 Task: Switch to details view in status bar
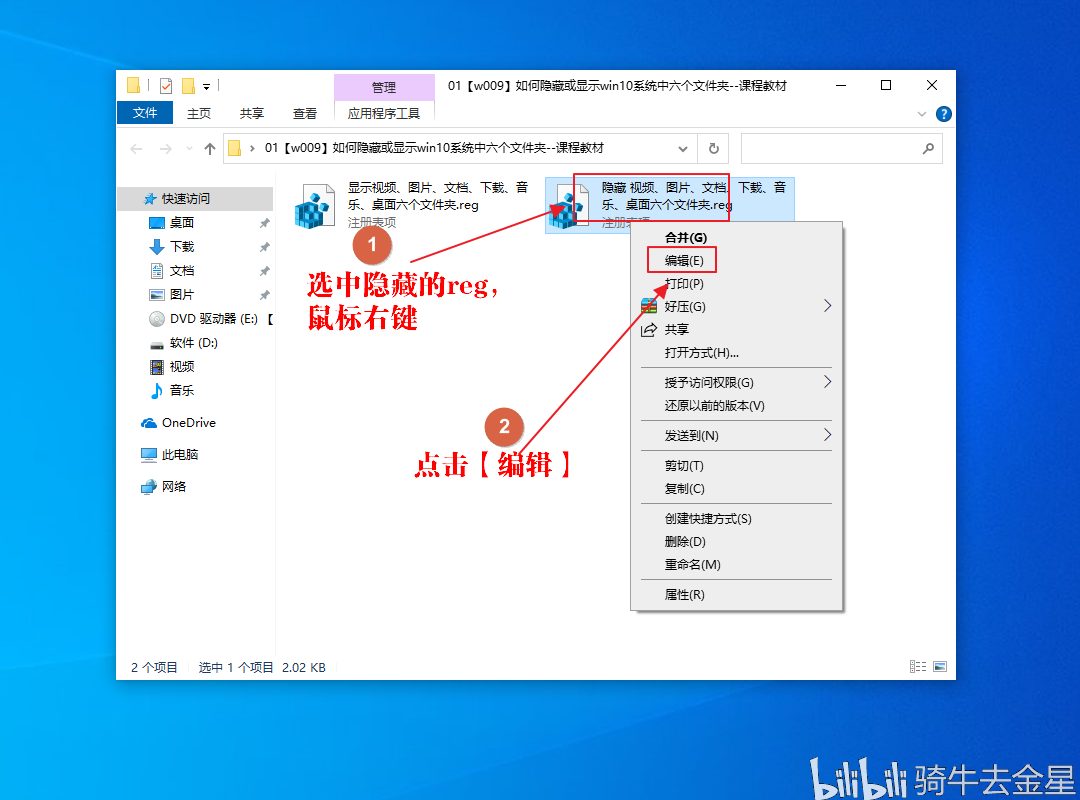(917, 666)
